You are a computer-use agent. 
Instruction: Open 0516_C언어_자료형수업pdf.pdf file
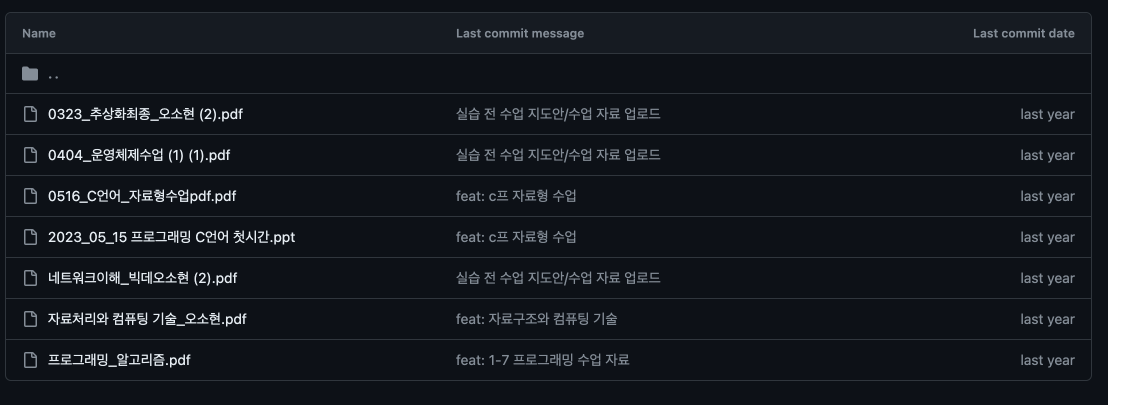(141, 196)
